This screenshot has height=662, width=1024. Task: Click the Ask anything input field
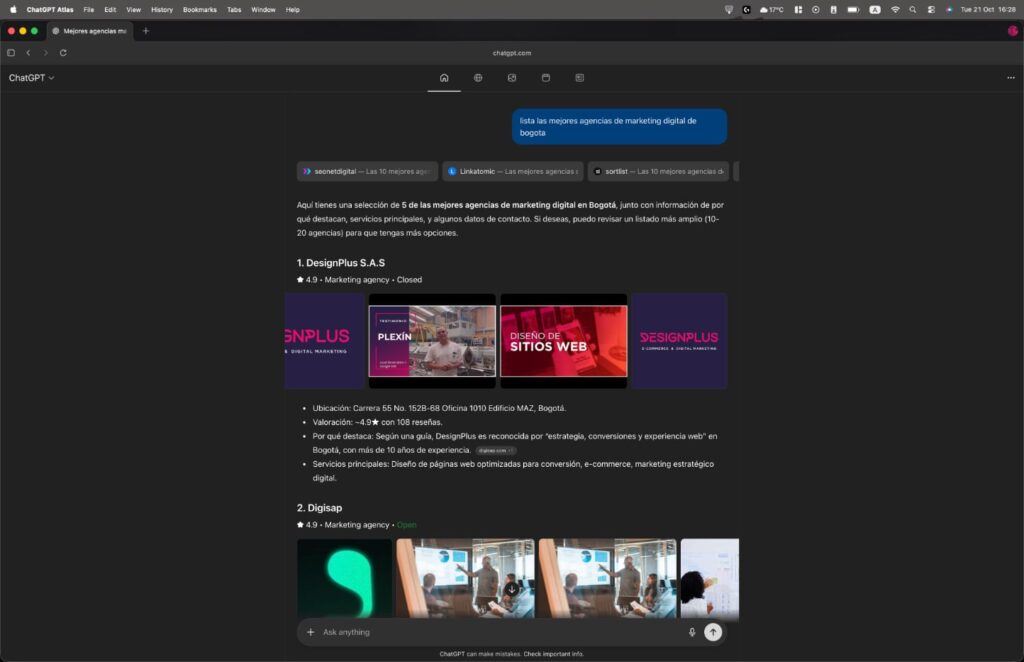click(500, 632)
